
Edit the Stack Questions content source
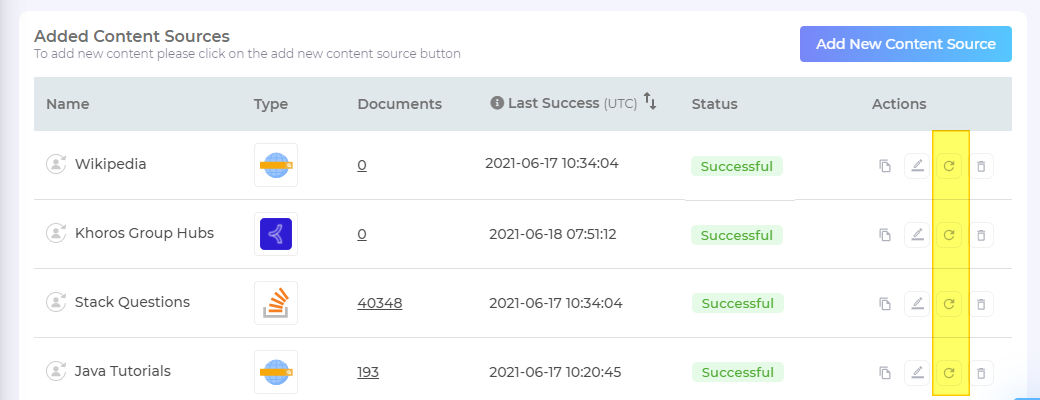tap(916, 303)
